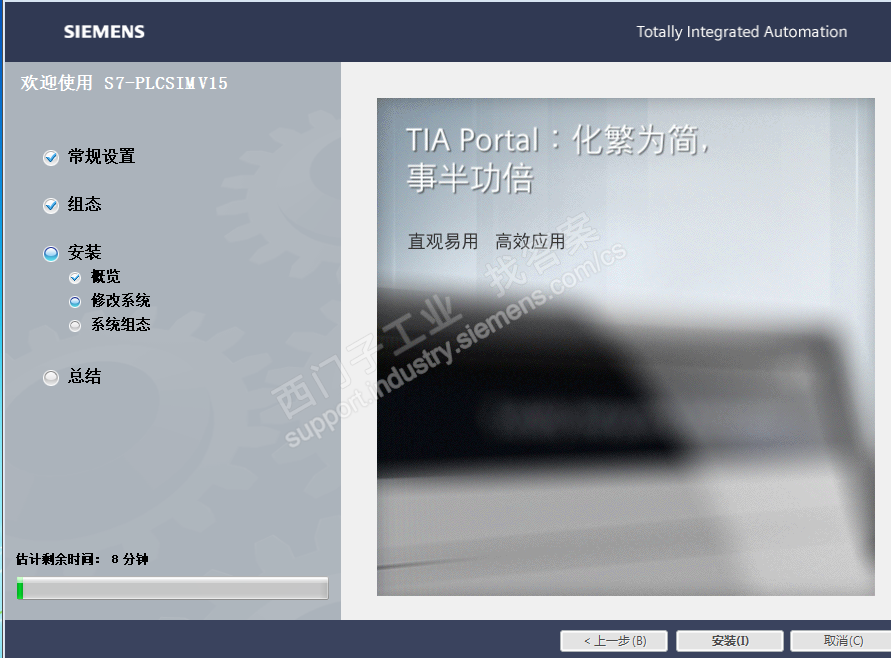Select the 安装 step label

84,252
